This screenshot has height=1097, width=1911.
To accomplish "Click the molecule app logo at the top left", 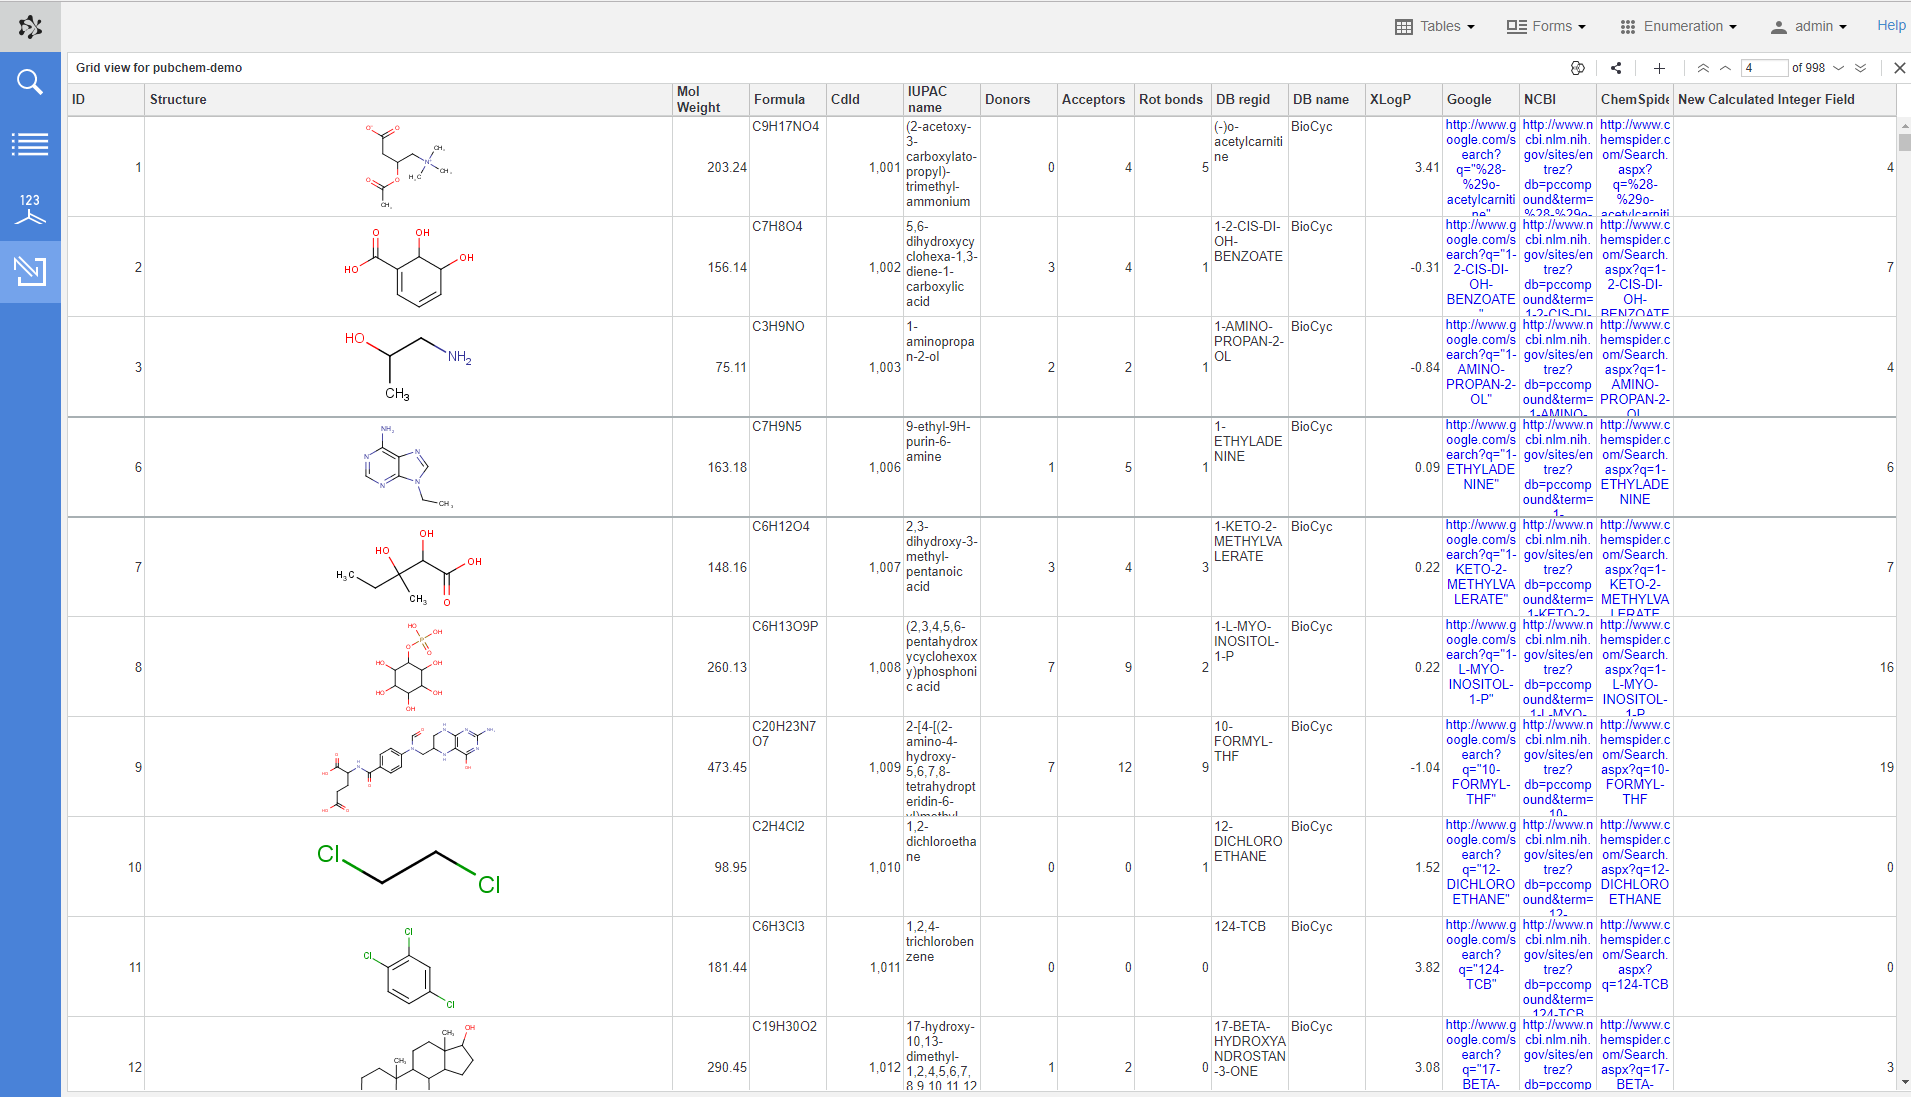I will click(30, 27).
